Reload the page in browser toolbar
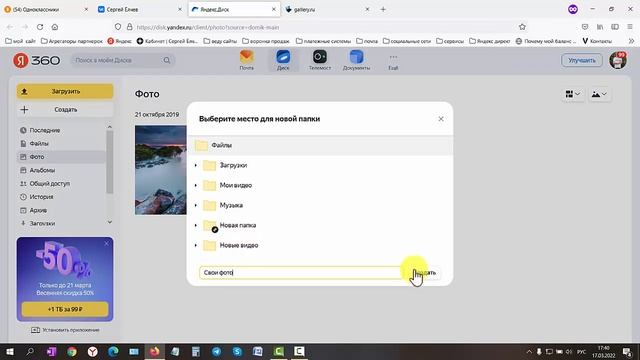Viewport: 640px width, 360px height. [x=40, y=27]
